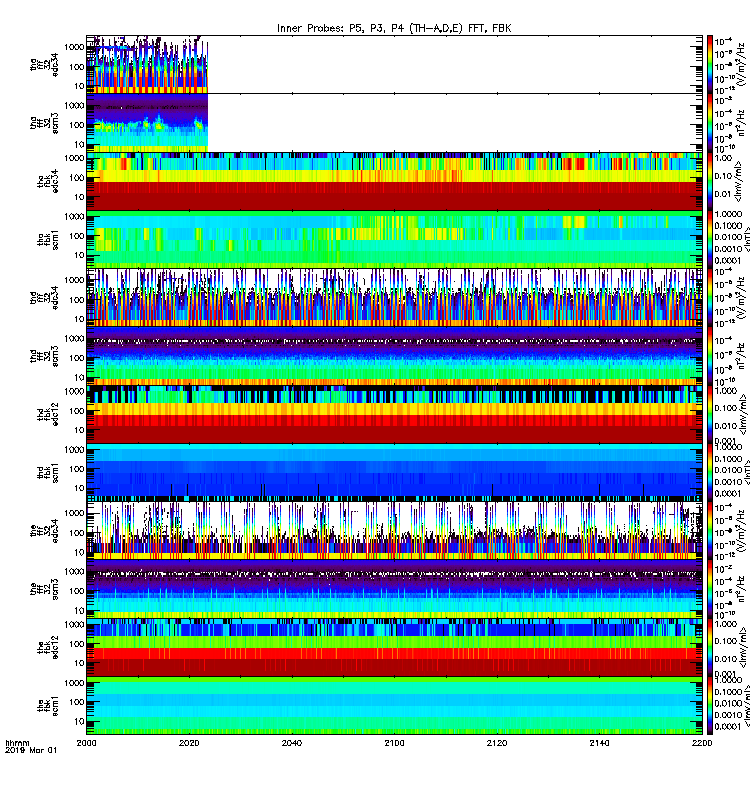Click the color bar beside the fff edc34 panel
The image size is (750, 800).
click(710, 531)
